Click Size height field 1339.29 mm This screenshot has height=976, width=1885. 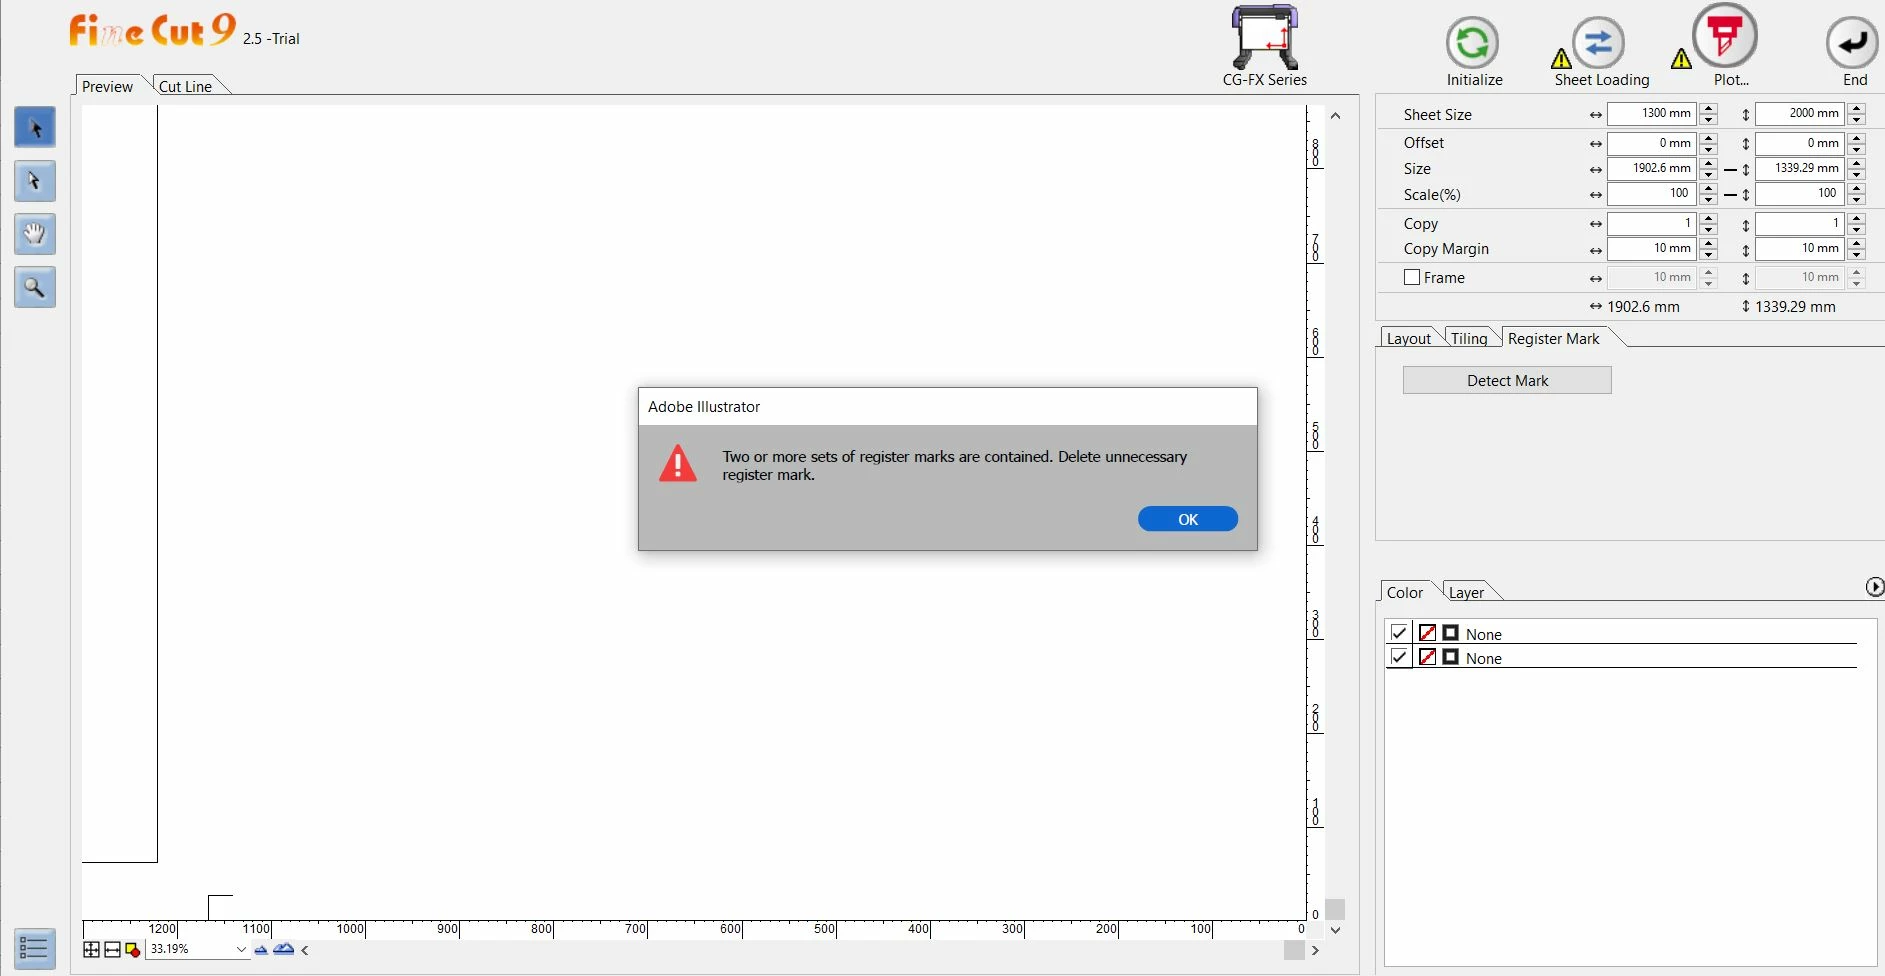coord(1800,168)
